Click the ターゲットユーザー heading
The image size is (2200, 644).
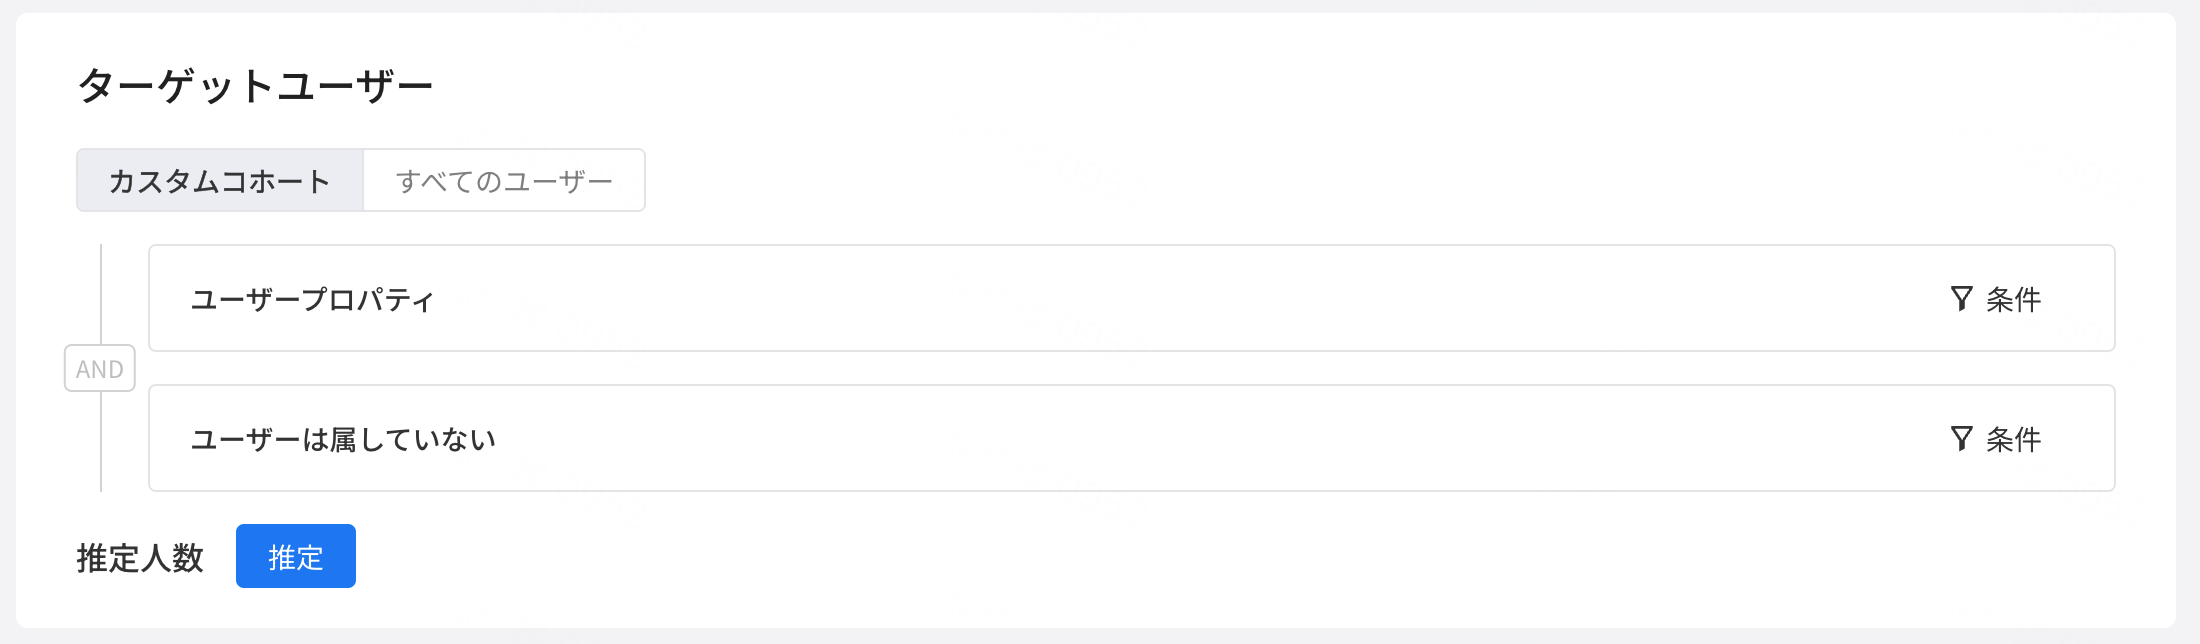255,85
